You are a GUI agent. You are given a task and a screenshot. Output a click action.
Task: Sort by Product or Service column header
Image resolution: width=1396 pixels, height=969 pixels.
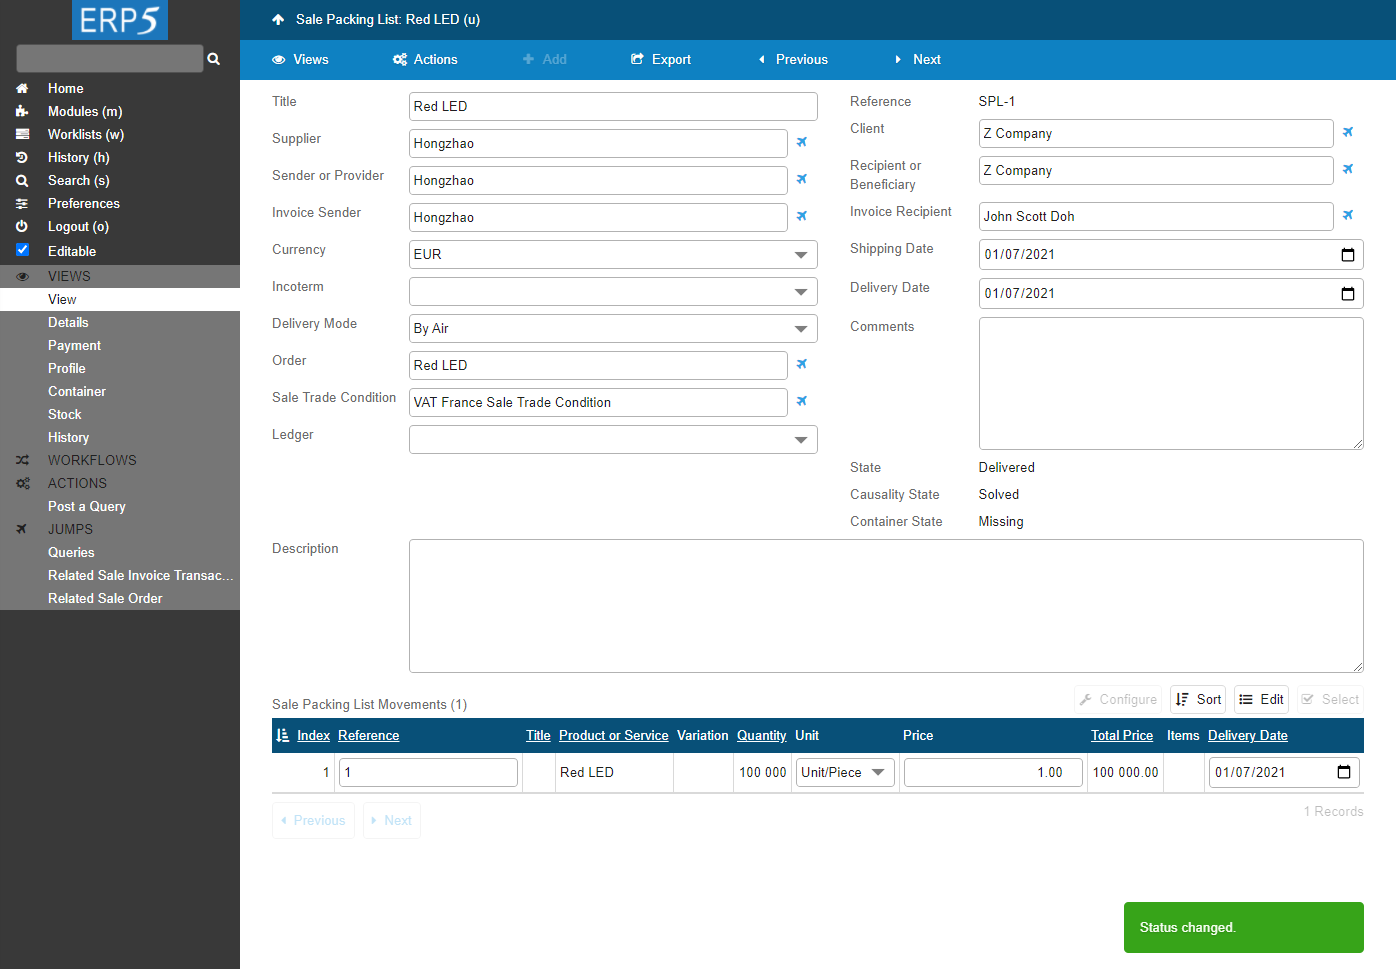(x=614, y=735)
